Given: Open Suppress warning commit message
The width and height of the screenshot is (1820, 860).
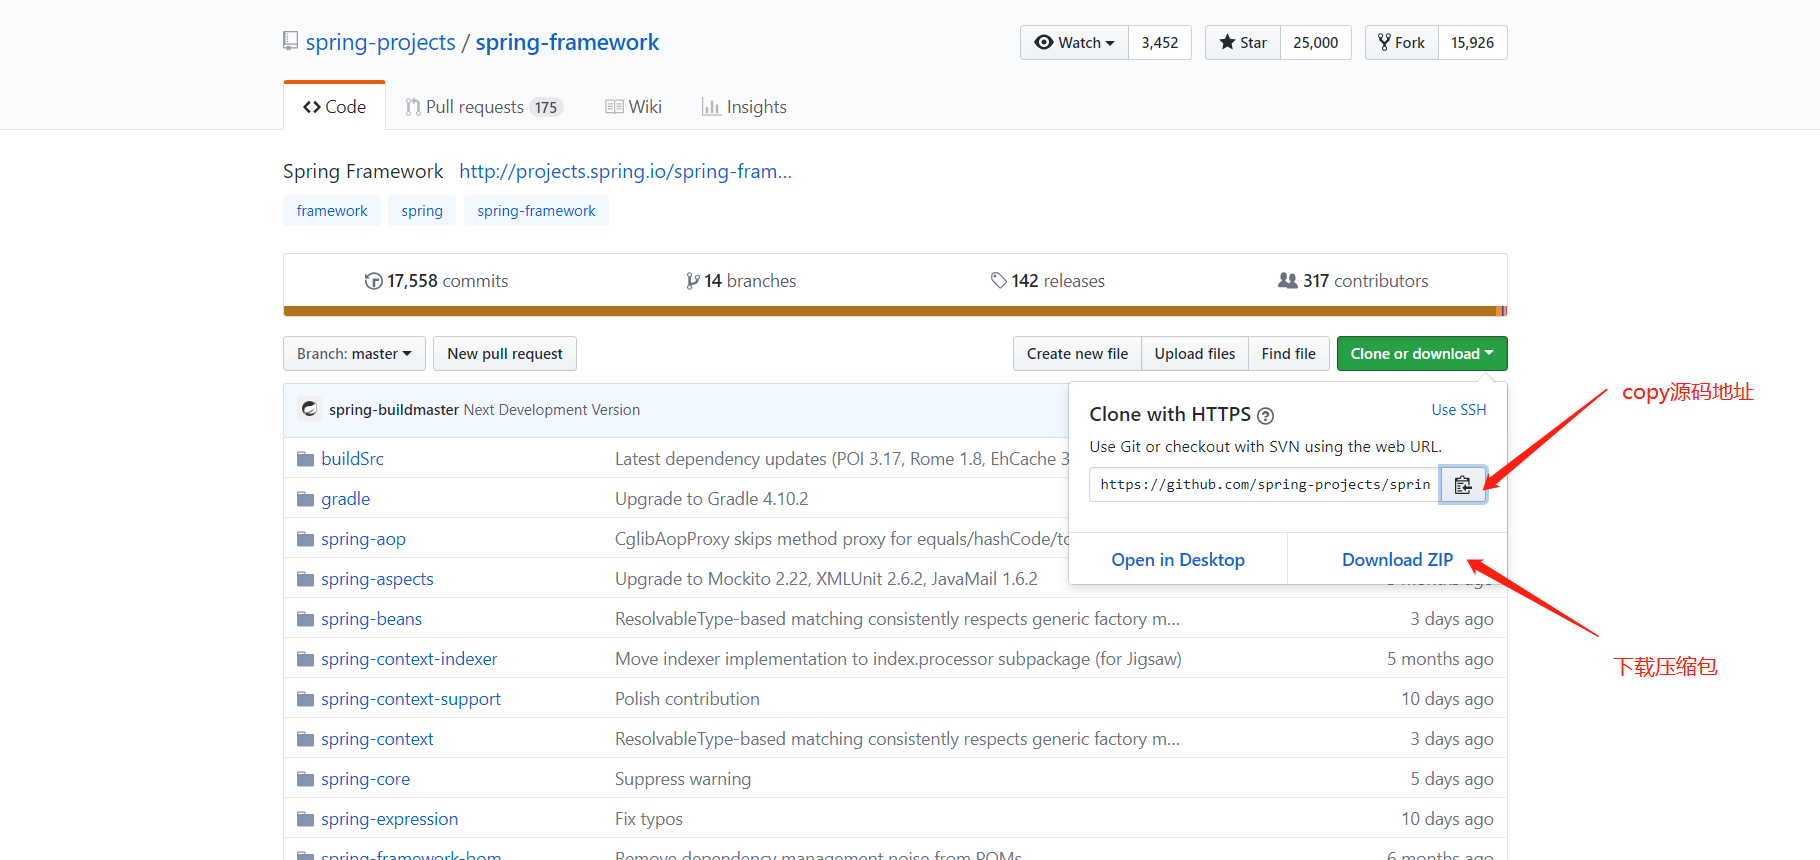Looking at the screenshot, I should tap(683, 779).
